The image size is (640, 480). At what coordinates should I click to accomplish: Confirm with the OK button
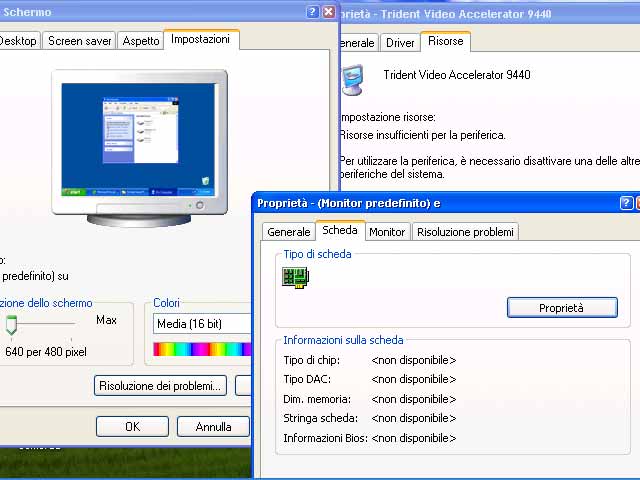[x=132, y=427]
